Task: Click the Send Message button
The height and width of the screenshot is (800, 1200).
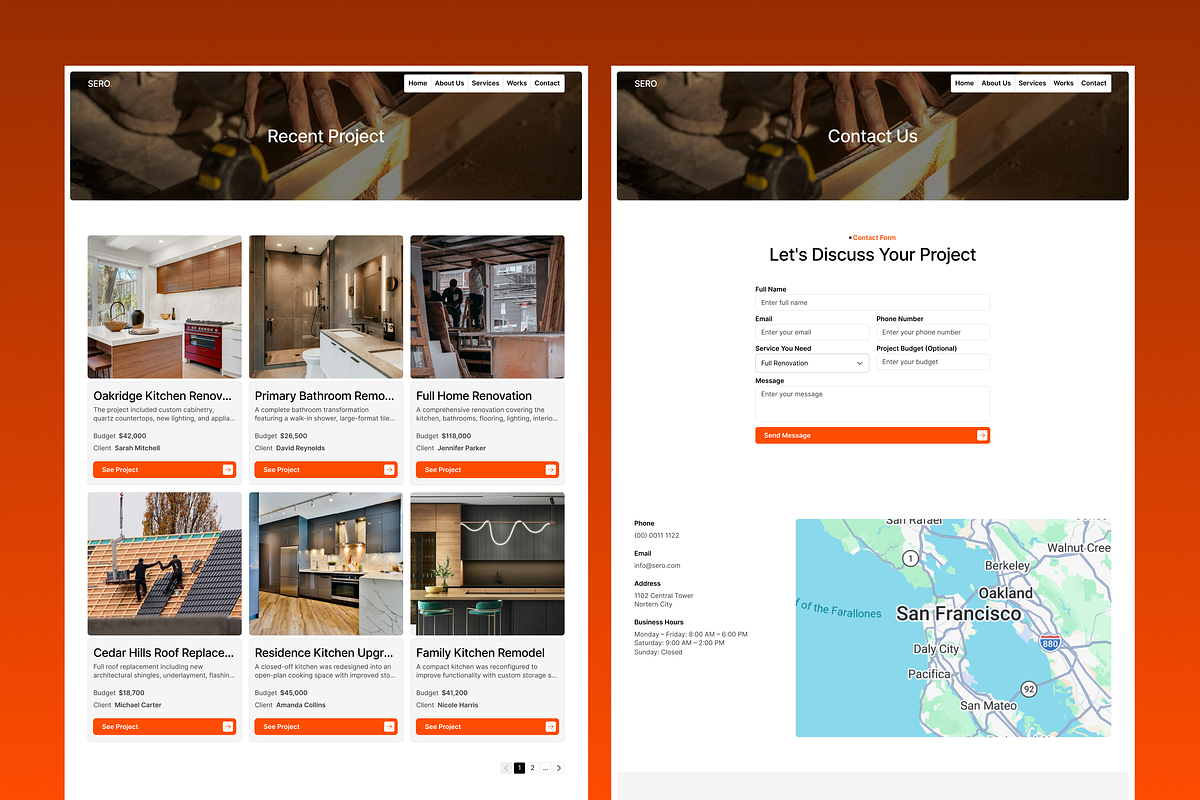Action: (x=872, y=435)
